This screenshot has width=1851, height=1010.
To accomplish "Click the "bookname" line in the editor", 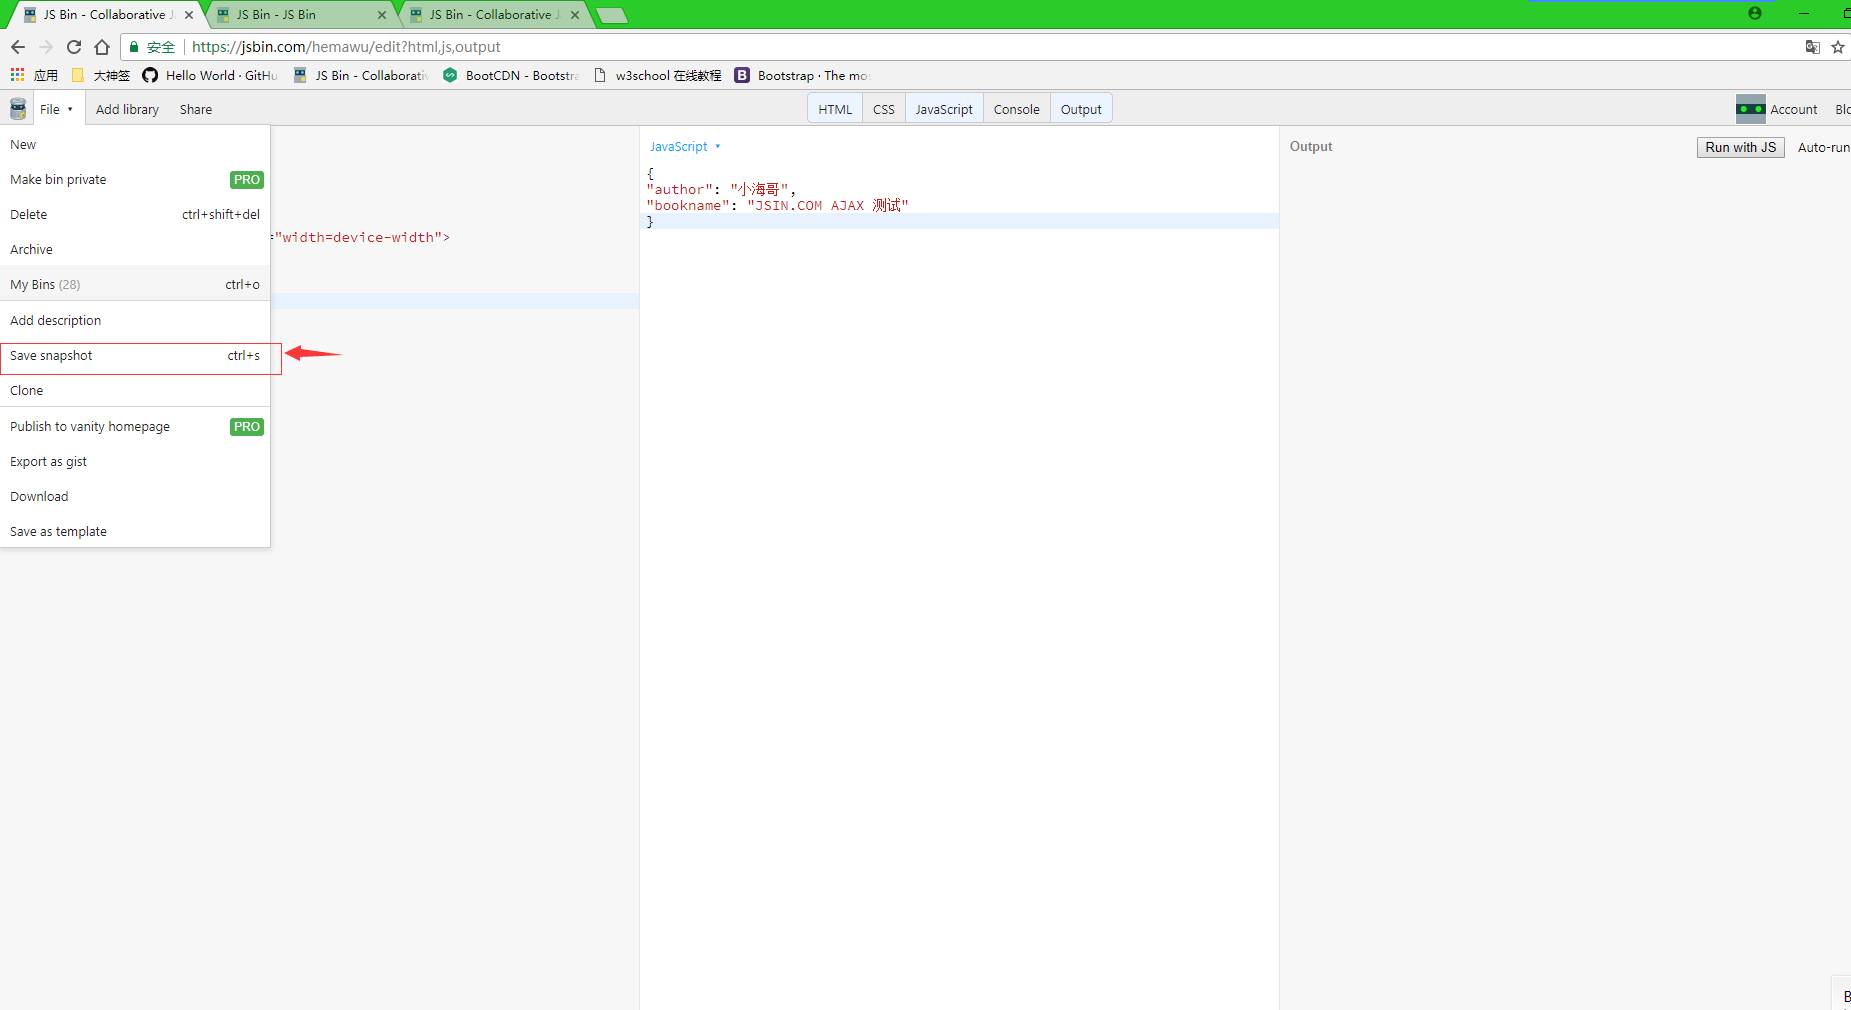I will pos(777,205).
